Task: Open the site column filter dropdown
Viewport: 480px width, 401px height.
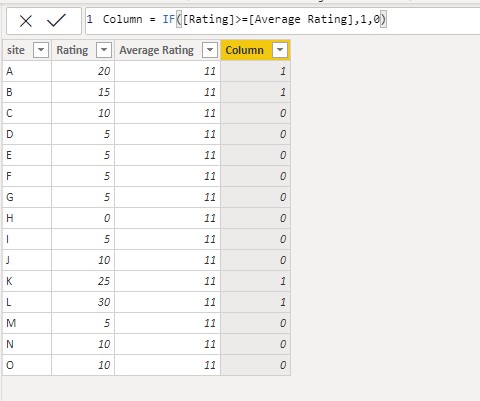Action: click(41, 50)
